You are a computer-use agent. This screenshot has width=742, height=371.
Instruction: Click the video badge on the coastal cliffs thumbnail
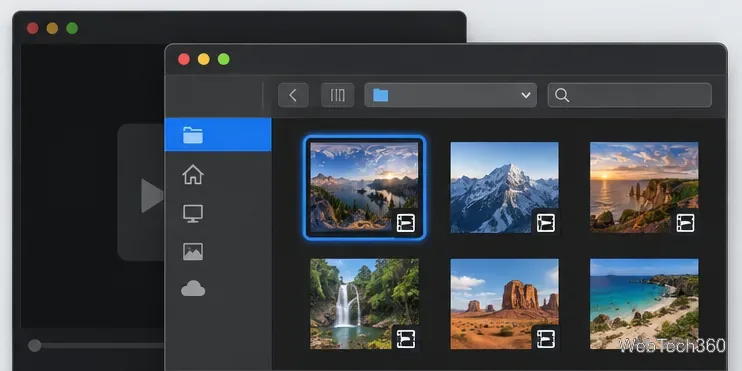685,222
